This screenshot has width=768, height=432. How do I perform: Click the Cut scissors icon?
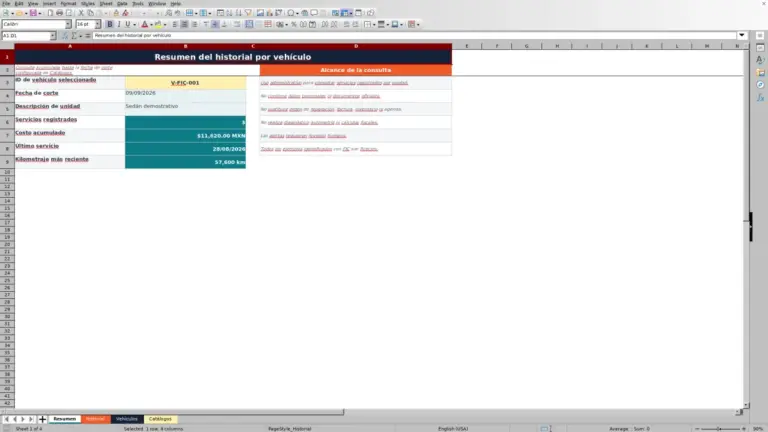pos(81,13)
